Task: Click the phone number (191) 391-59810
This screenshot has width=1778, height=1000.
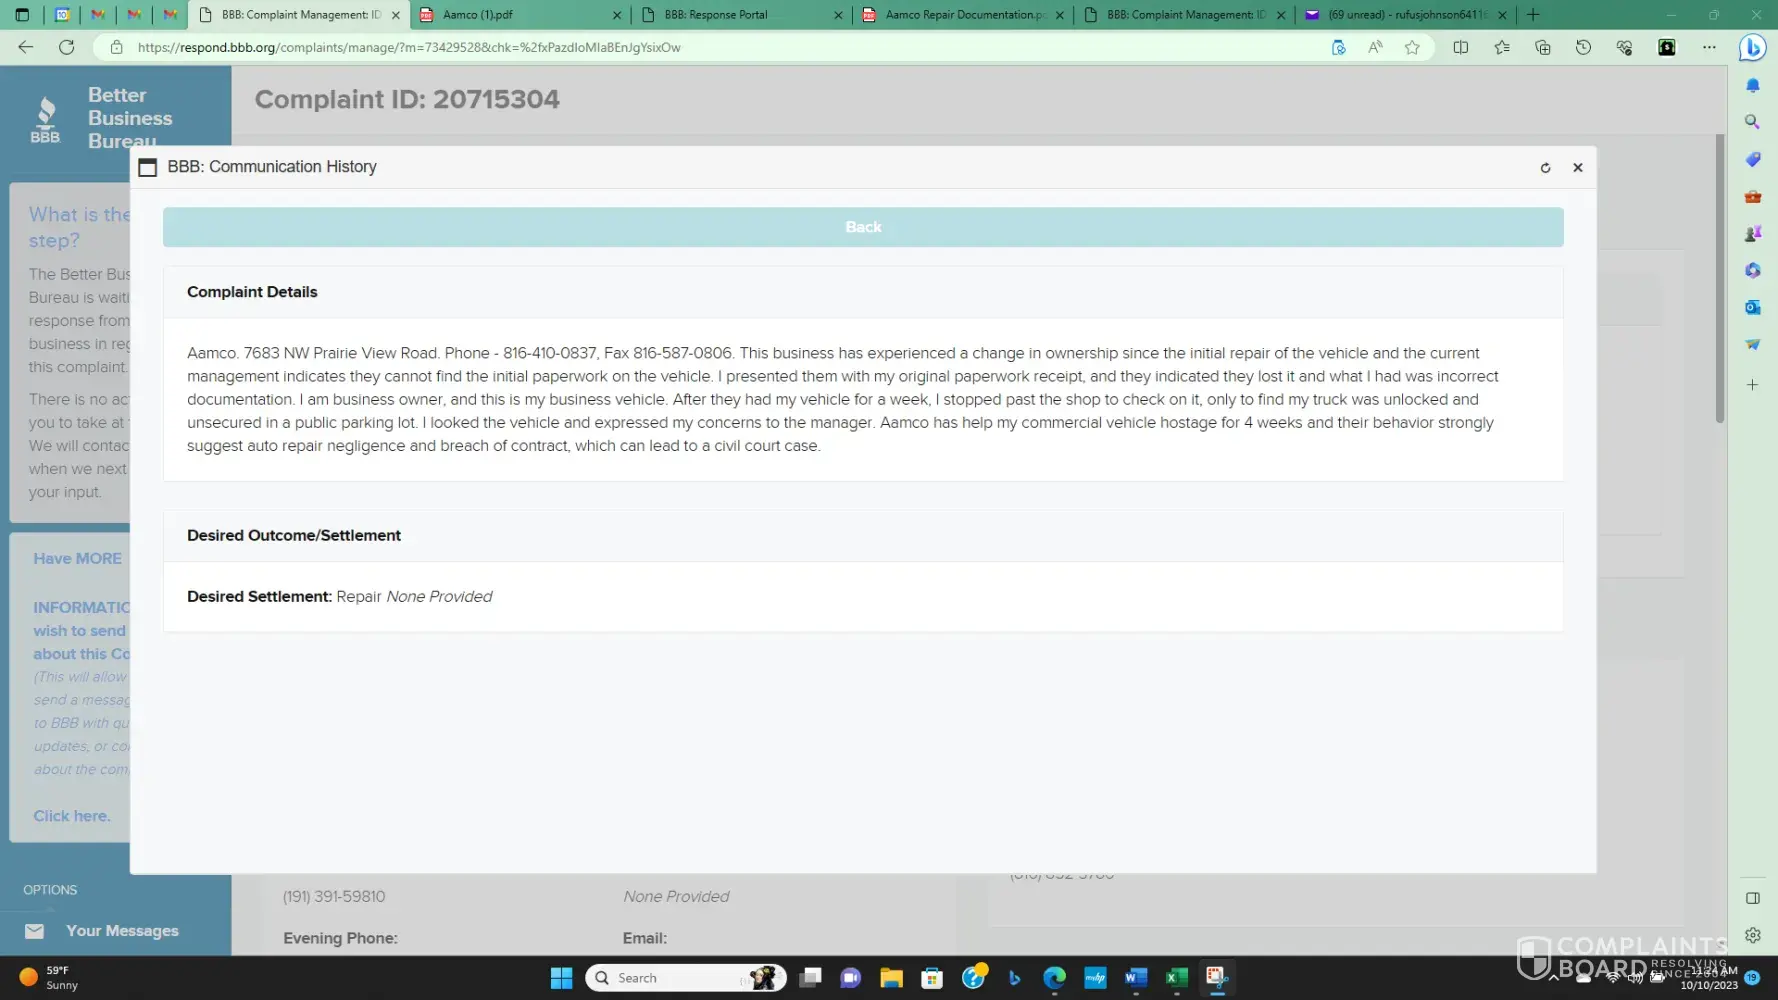Action: [x=334, y=897]
